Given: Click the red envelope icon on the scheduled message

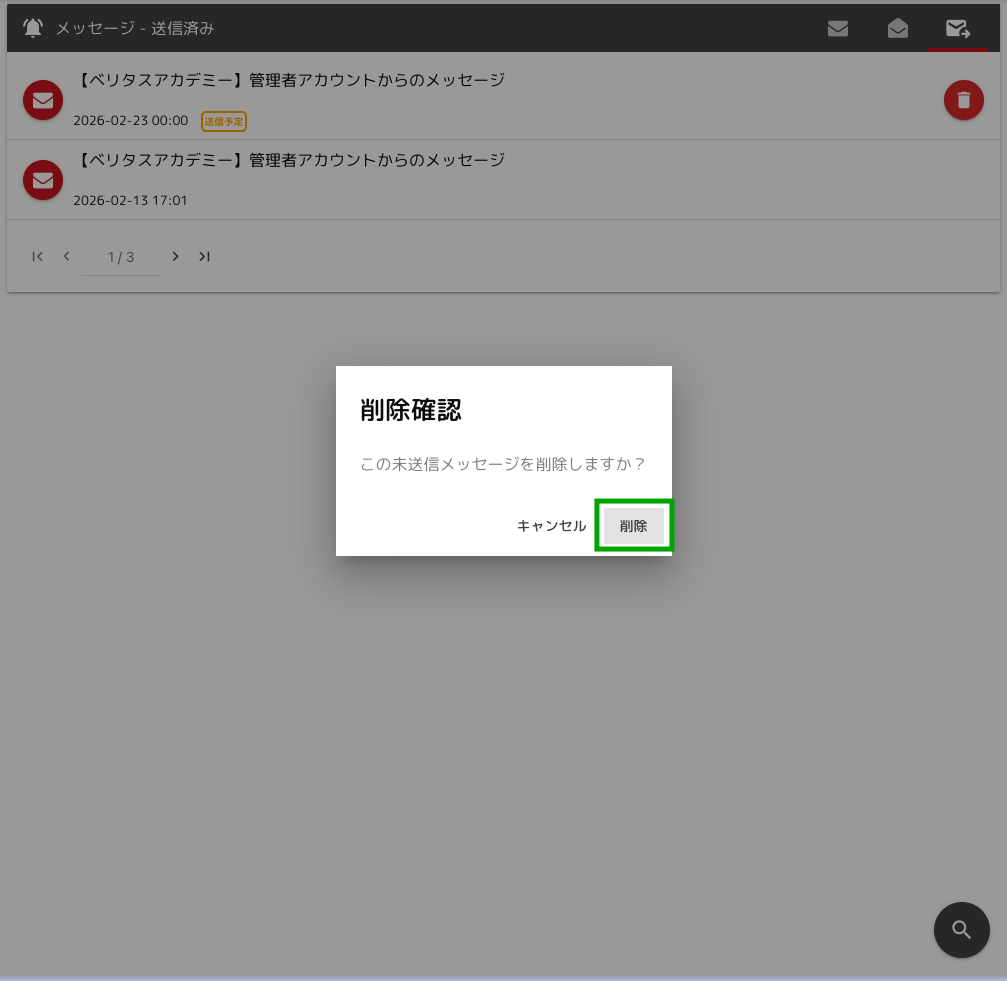Looking at the screenshot, I should coord(43,100).
